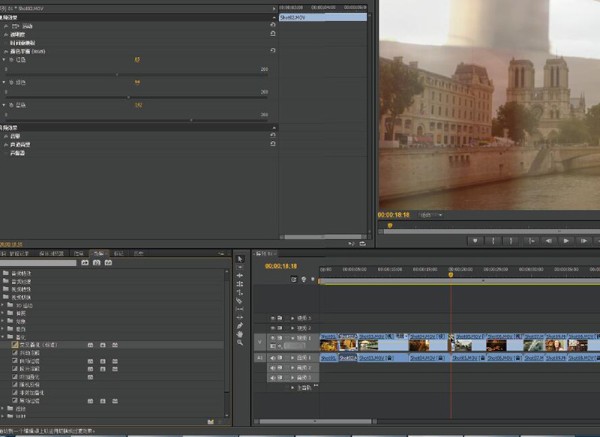Expand Video 3 track header

pyautogui.click(x=293, y=318)
